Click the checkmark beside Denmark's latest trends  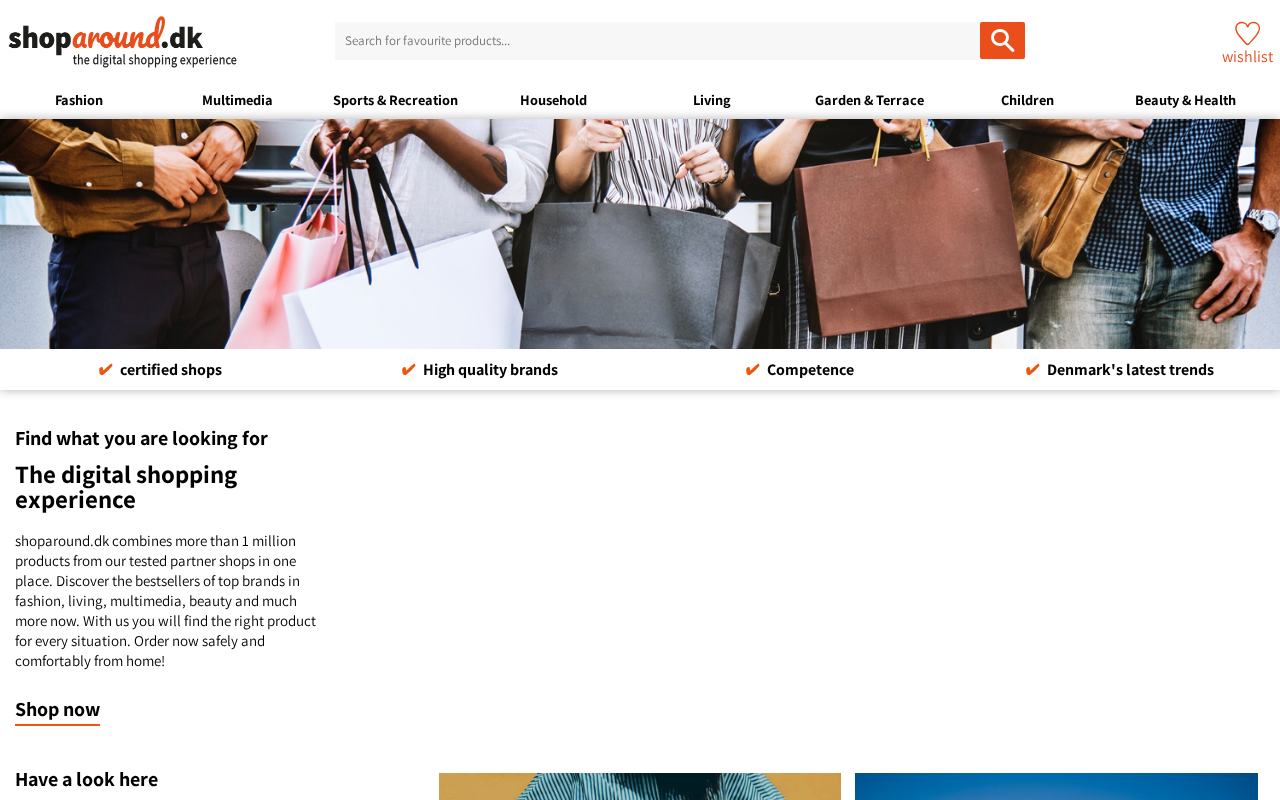pyautogui.click(x=1032, y=370)
